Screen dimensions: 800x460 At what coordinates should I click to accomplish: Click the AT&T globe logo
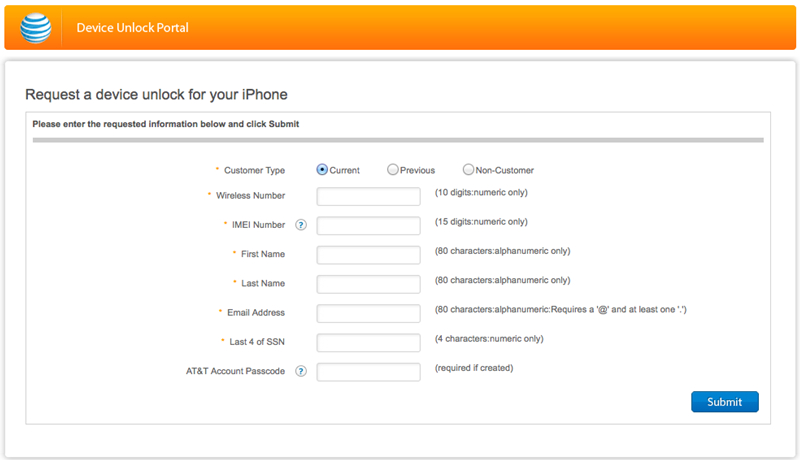click(x=36, y=28)
